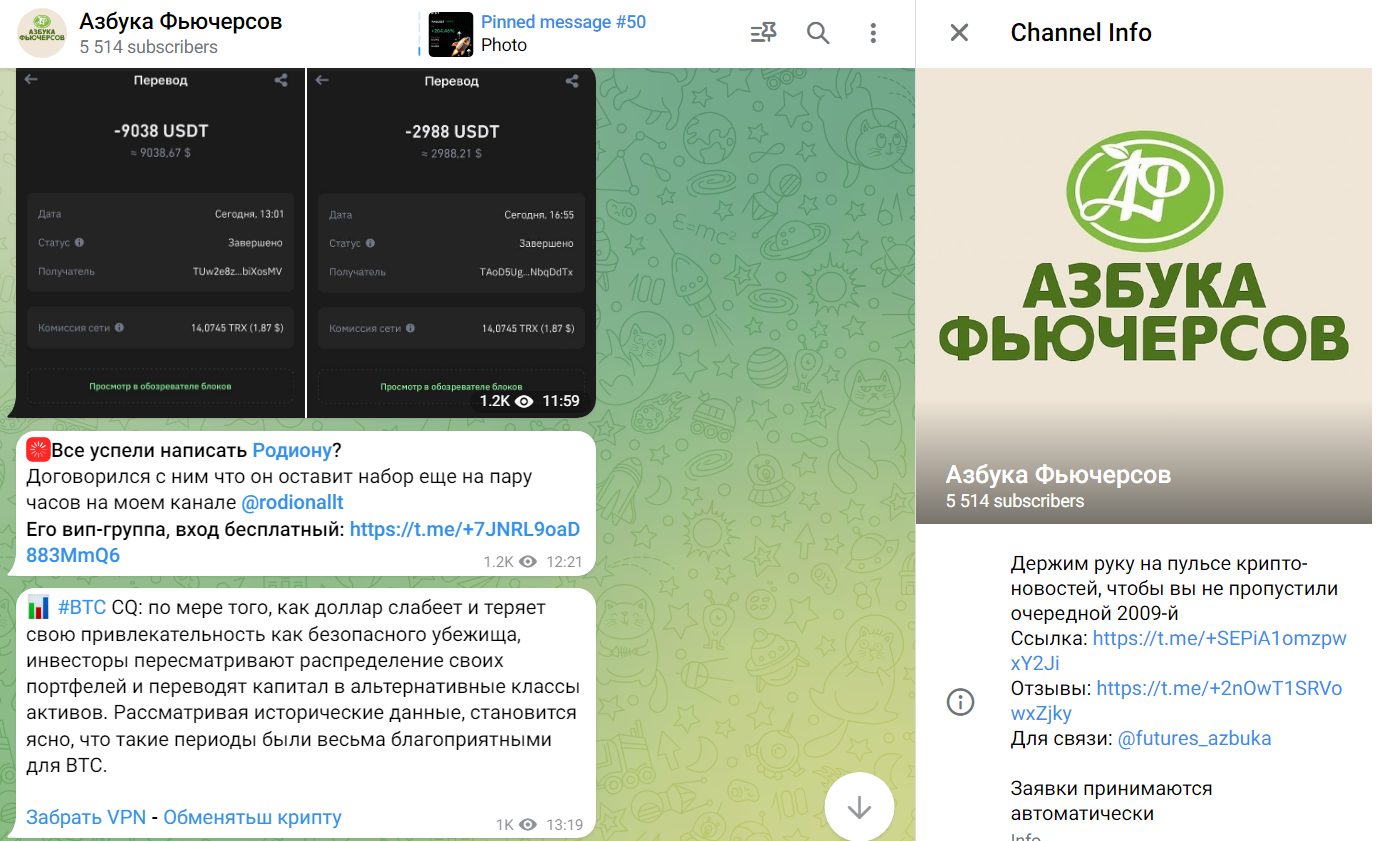The width and height of the screenshot is (1379, 841).
Task: Click the views eye icon on photo at 11:59
Action: click(x=525, y=401)
